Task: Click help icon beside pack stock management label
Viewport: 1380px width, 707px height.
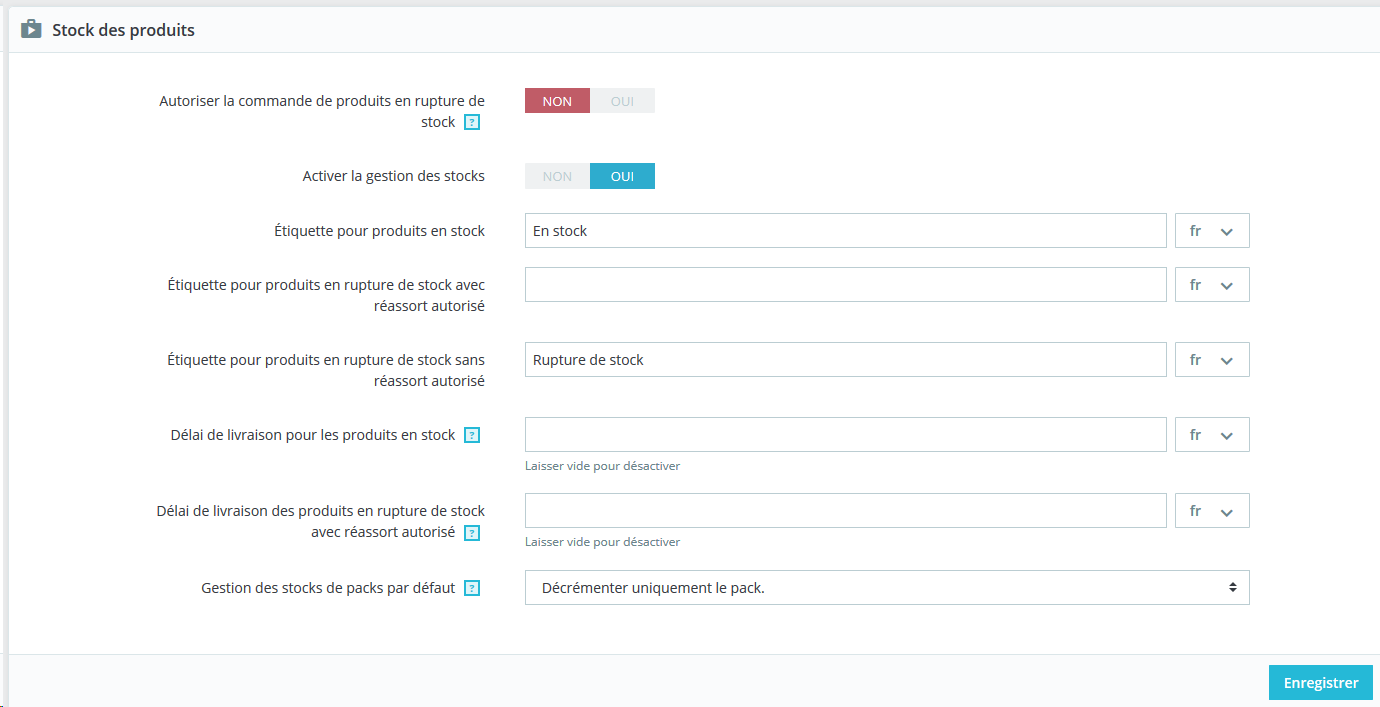Action: [472, 589]
